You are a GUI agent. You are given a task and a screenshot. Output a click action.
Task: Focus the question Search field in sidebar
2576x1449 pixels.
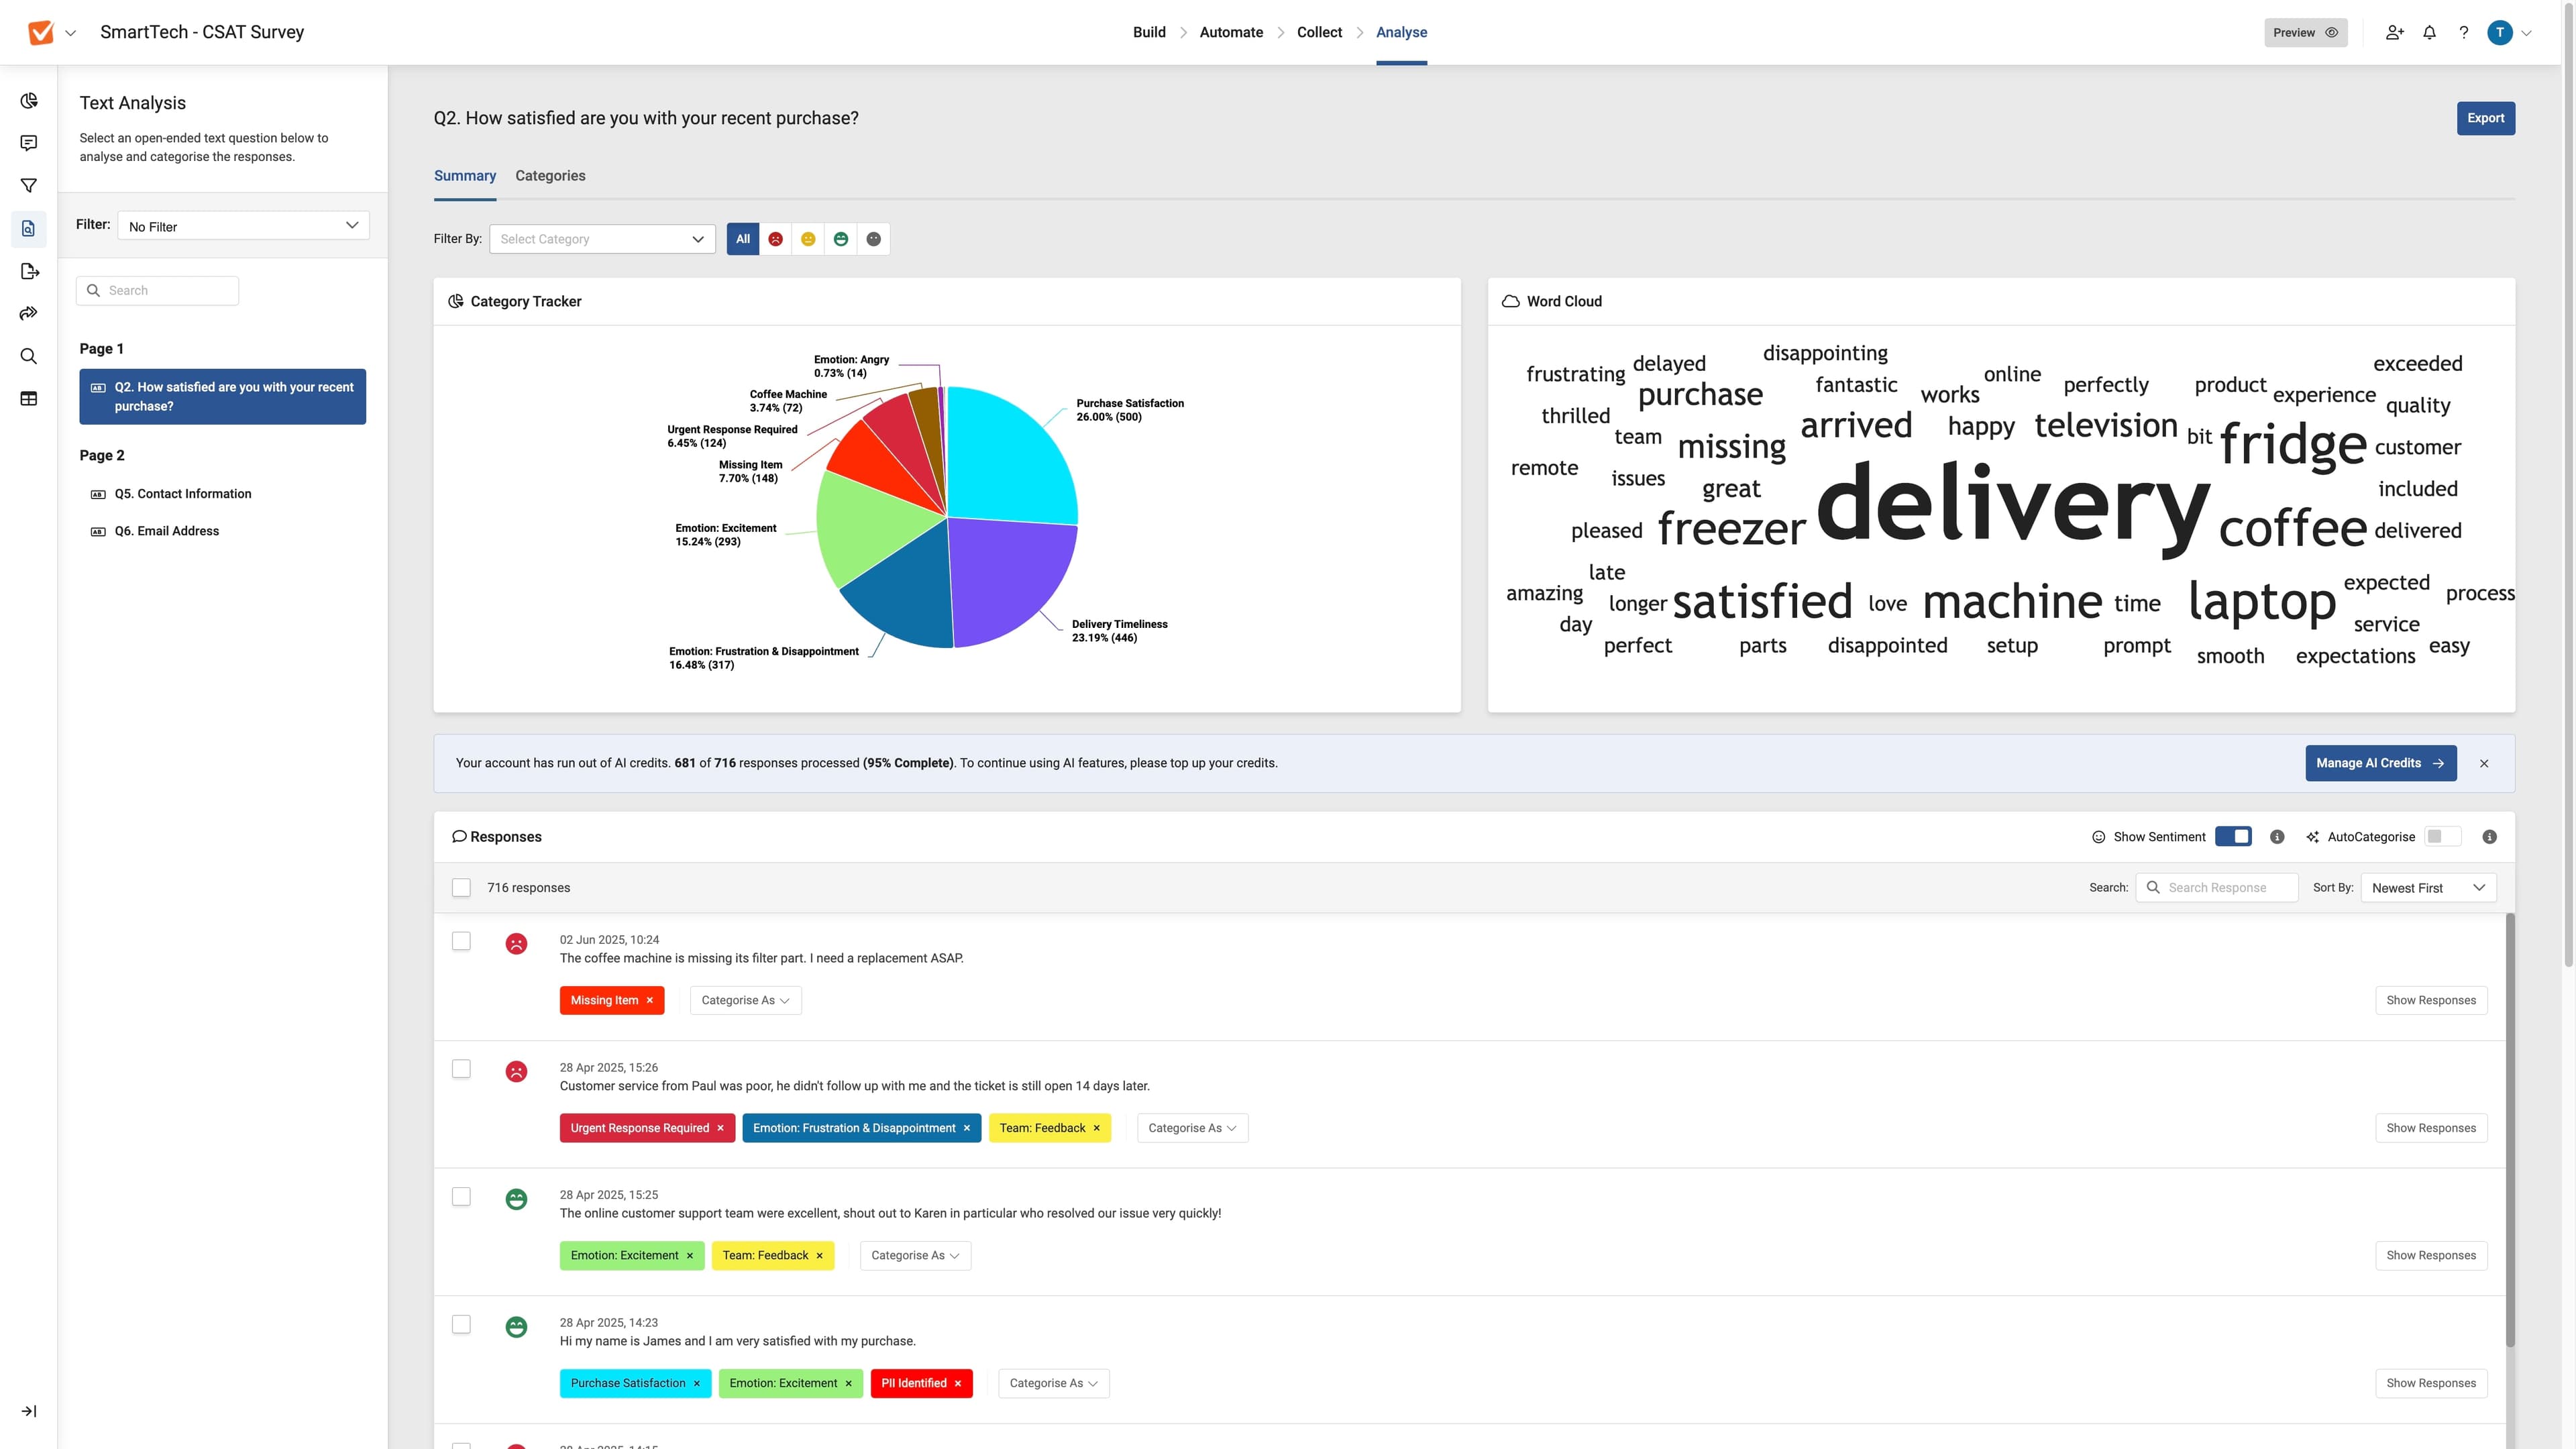point(157,290)
